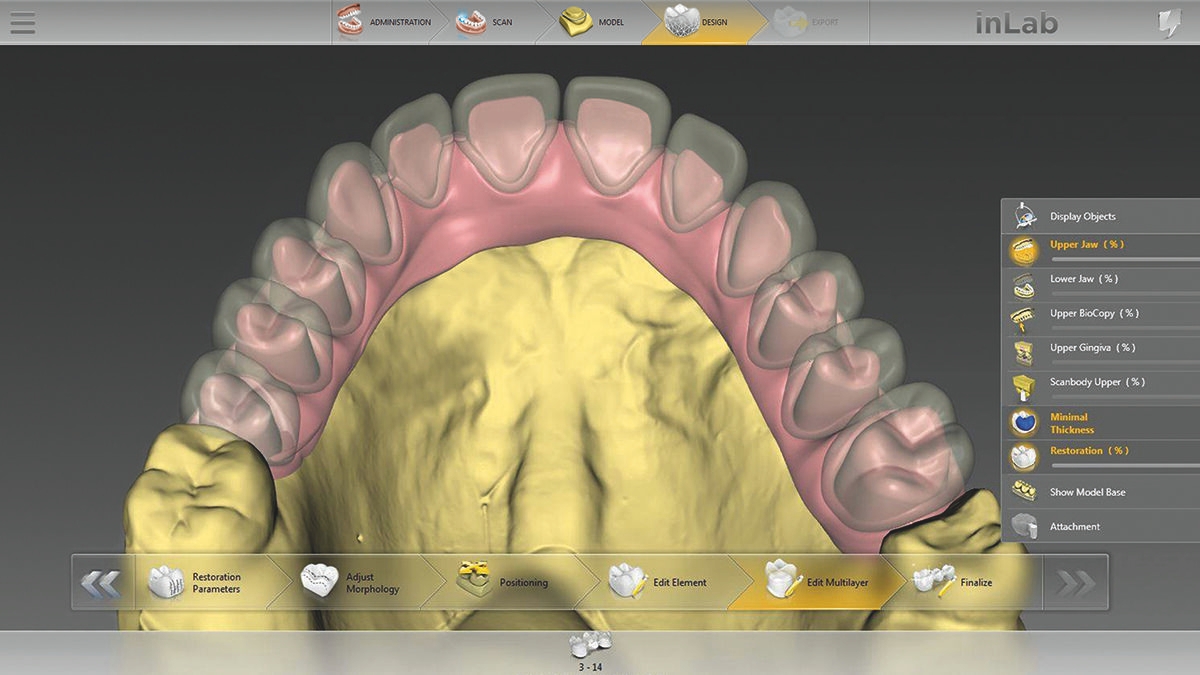Screen dimensions: 1200x675
Task: Open the Restoration Parameters step
Action: pos(200,583)
